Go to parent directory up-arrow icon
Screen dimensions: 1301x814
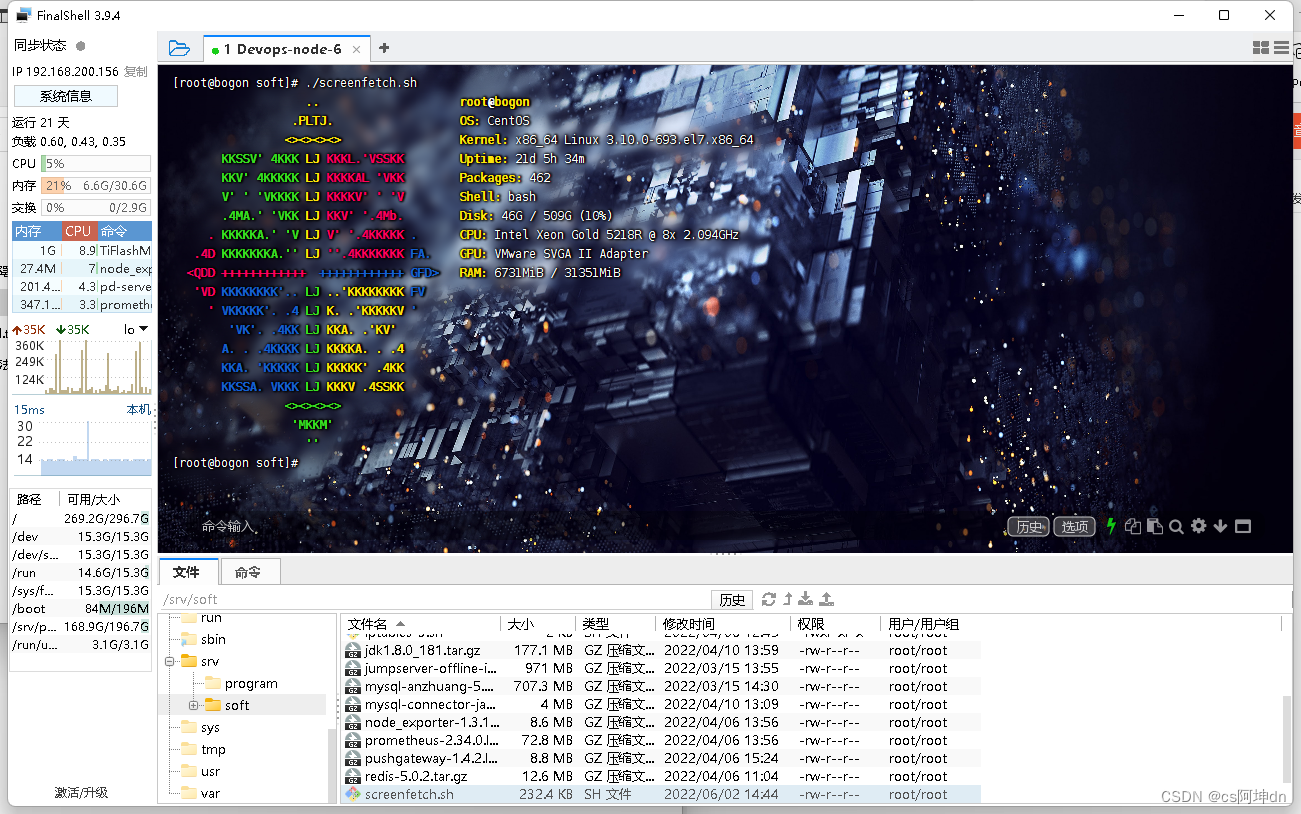[788, 599]
